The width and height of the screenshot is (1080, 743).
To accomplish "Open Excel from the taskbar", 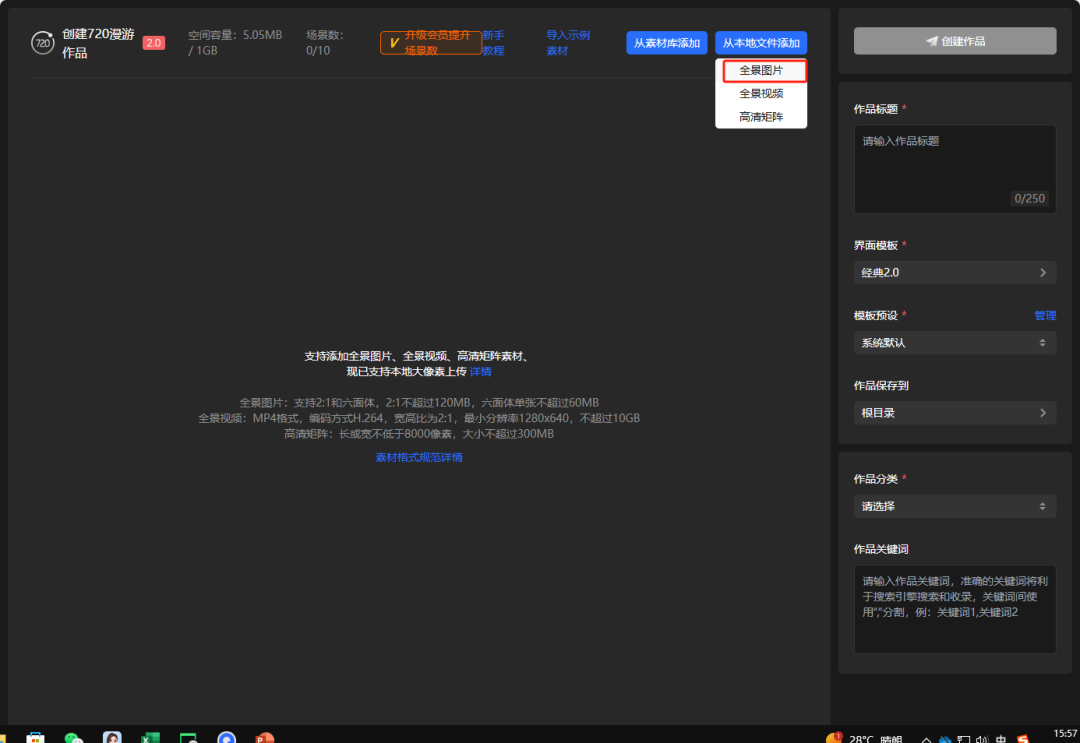I will point(150,738).
